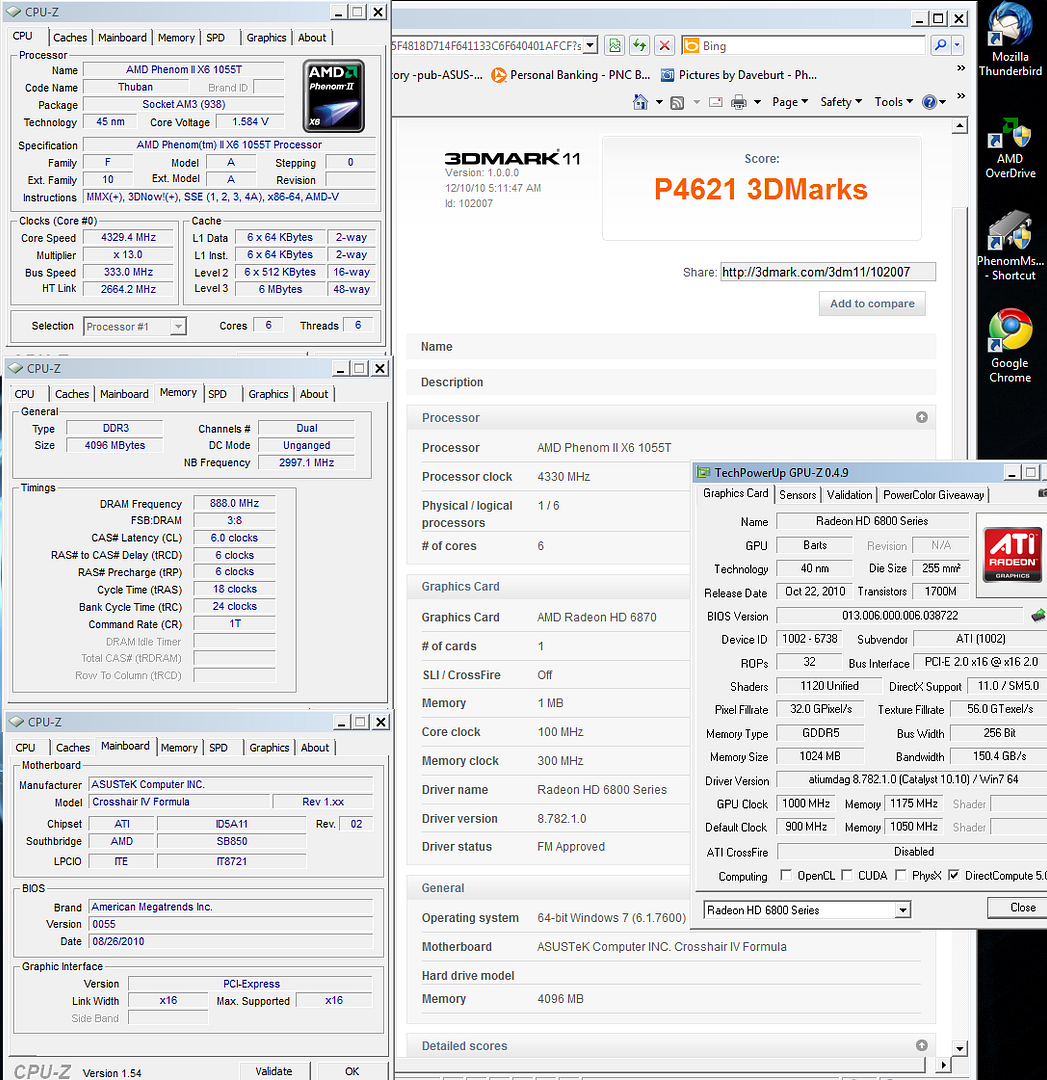The width and height of the screenshot is (1047, 1080).
Task: Click the P4621 3DMarks score text
Action: pyautogui.click(x=760, y=189)
